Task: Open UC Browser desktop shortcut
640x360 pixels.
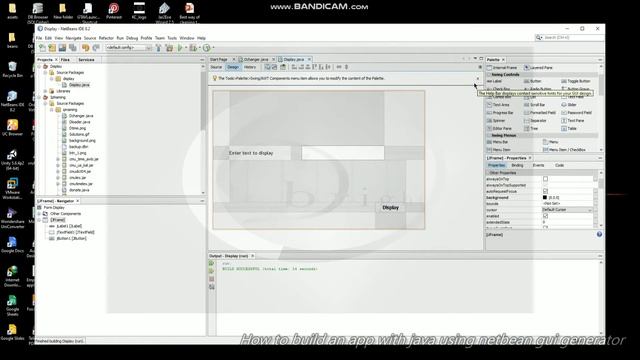Action: (x=12, y=128)
